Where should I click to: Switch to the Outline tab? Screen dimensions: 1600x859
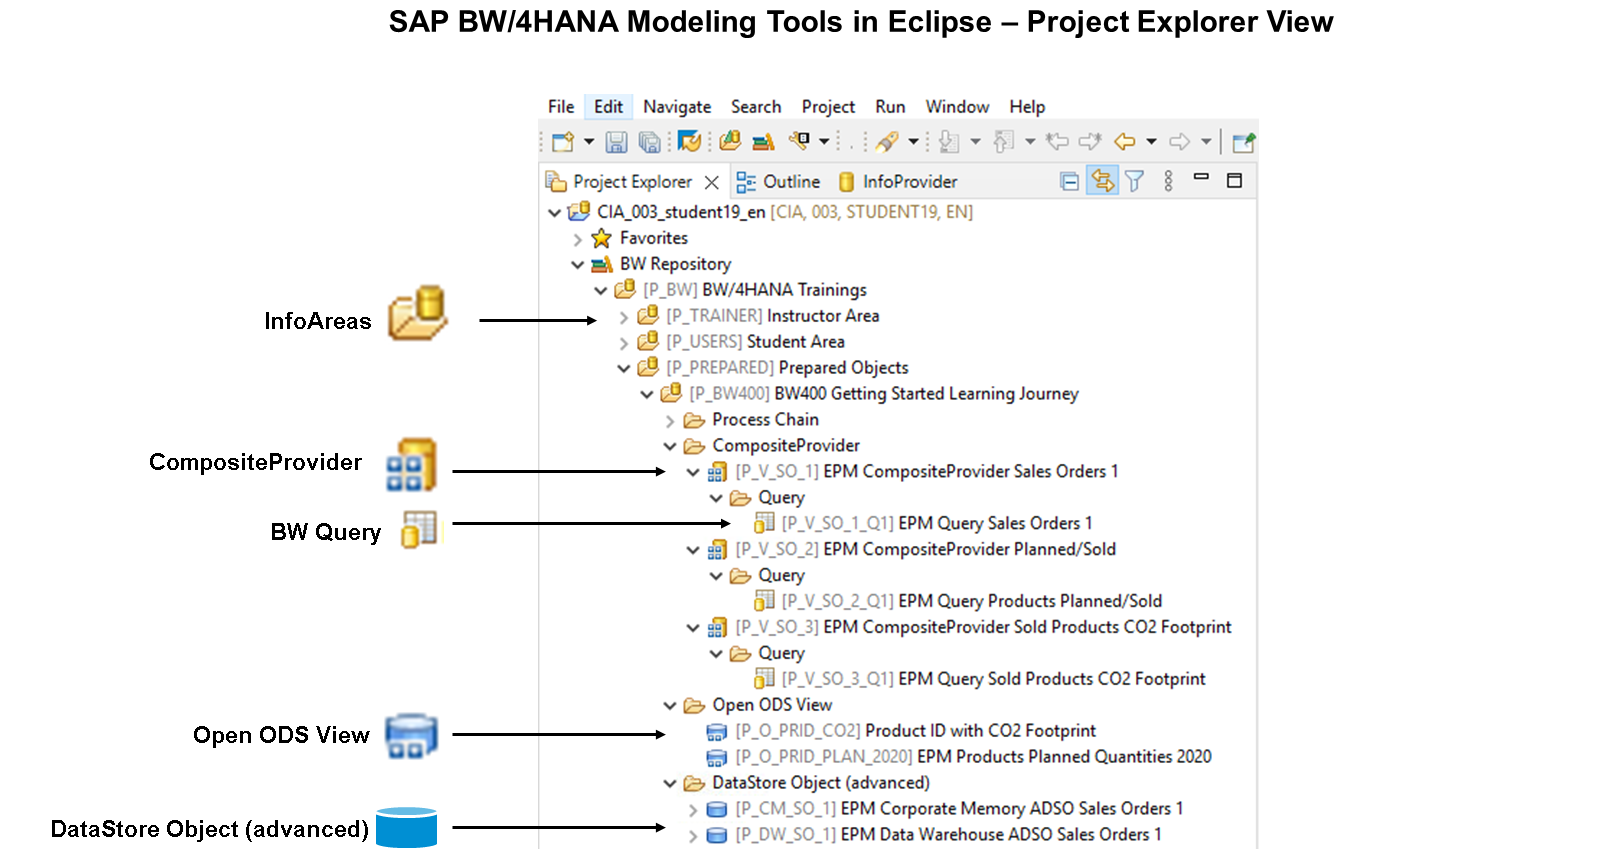[x=778, y=182]
